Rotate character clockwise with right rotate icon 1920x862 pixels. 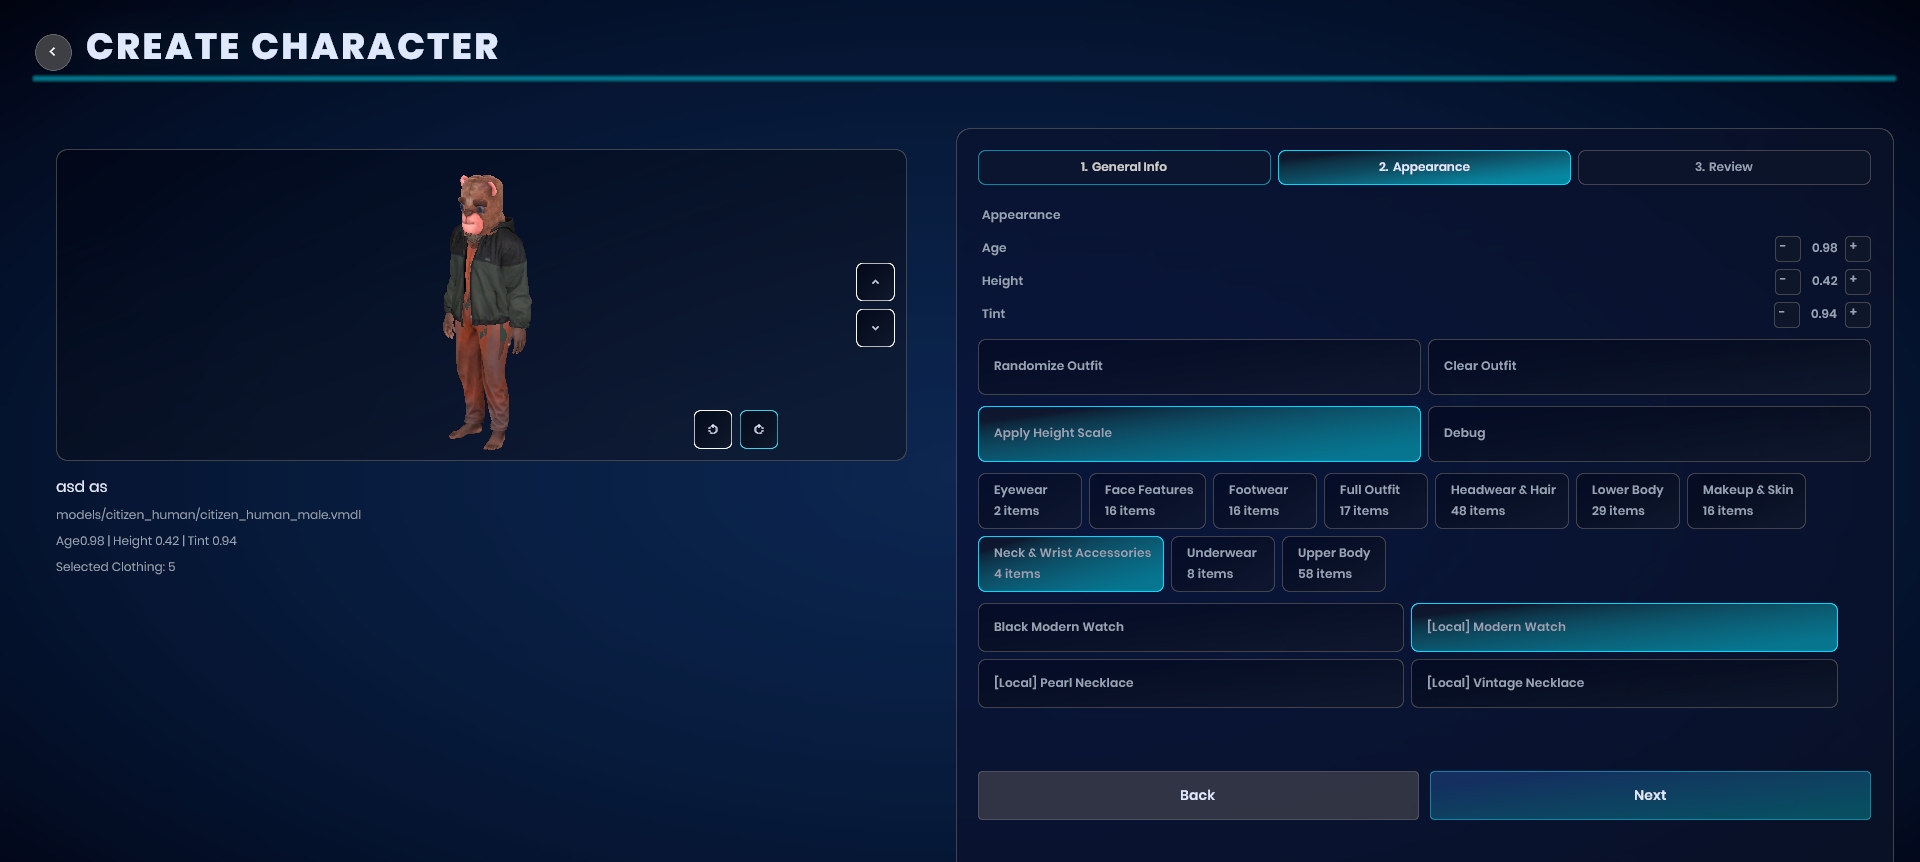759,430
